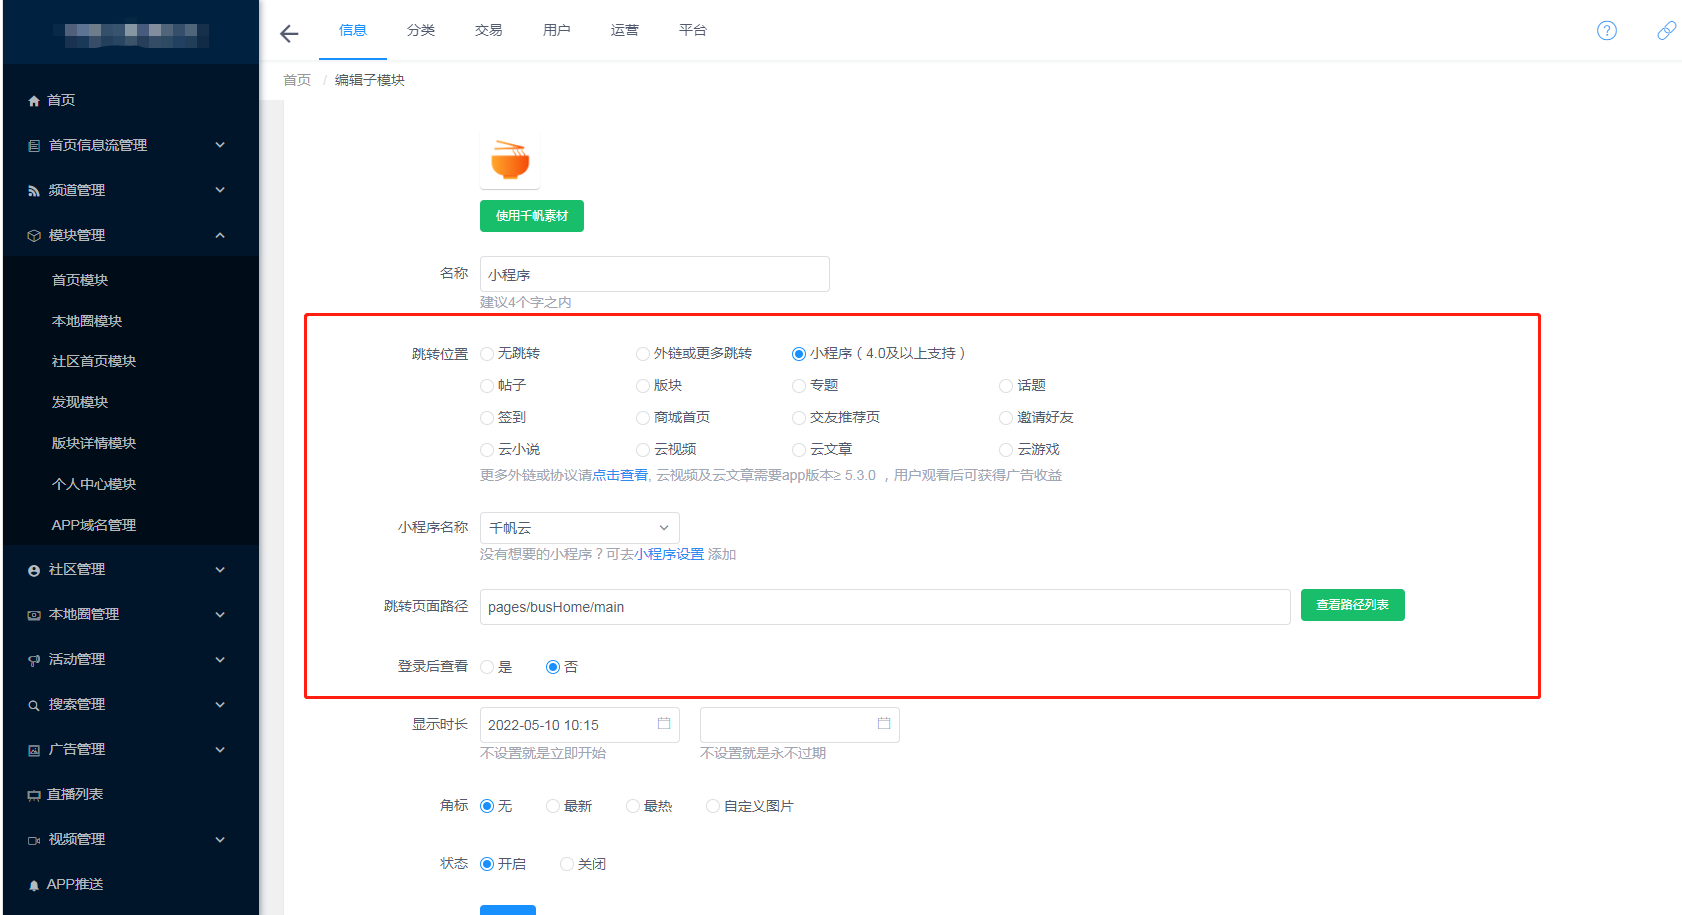Click the noodle bowl module image
This screenshot has height=915, width=1682.
[510, 160]
